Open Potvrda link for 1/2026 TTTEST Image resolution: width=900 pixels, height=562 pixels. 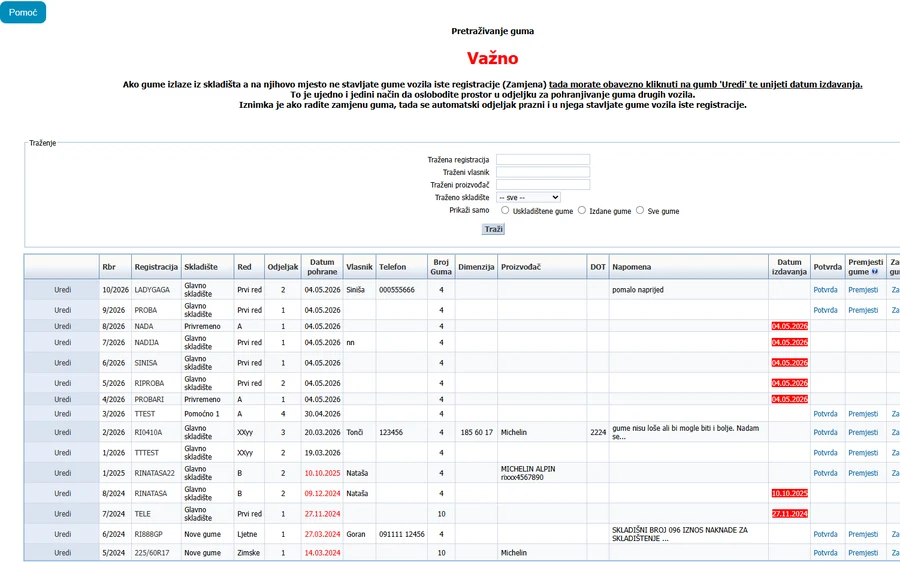click(x=825, y=453)
